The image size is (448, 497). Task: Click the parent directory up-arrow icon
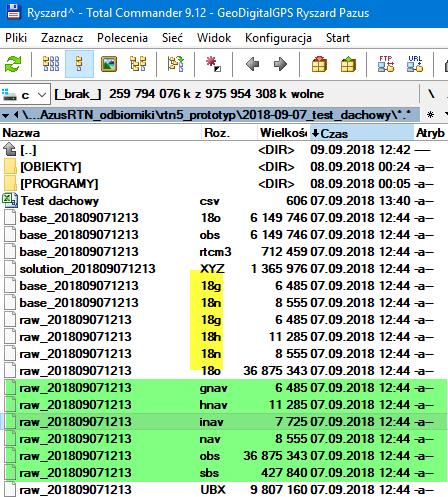(x=10, y=150)
